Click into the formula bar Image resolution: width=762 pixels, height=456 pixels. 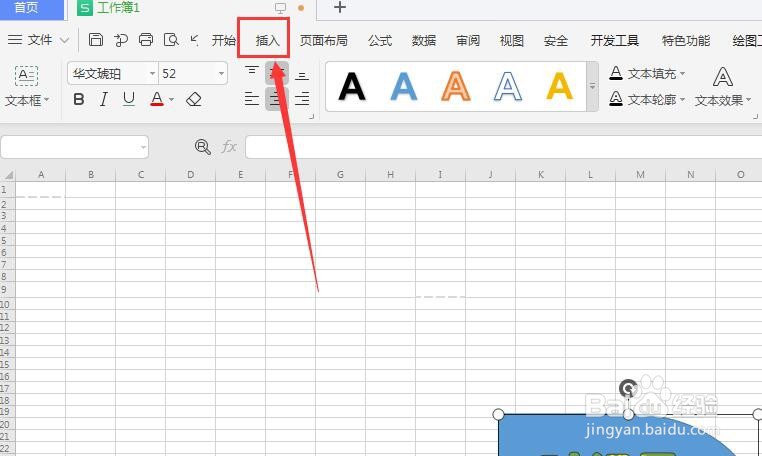[503, 147]
